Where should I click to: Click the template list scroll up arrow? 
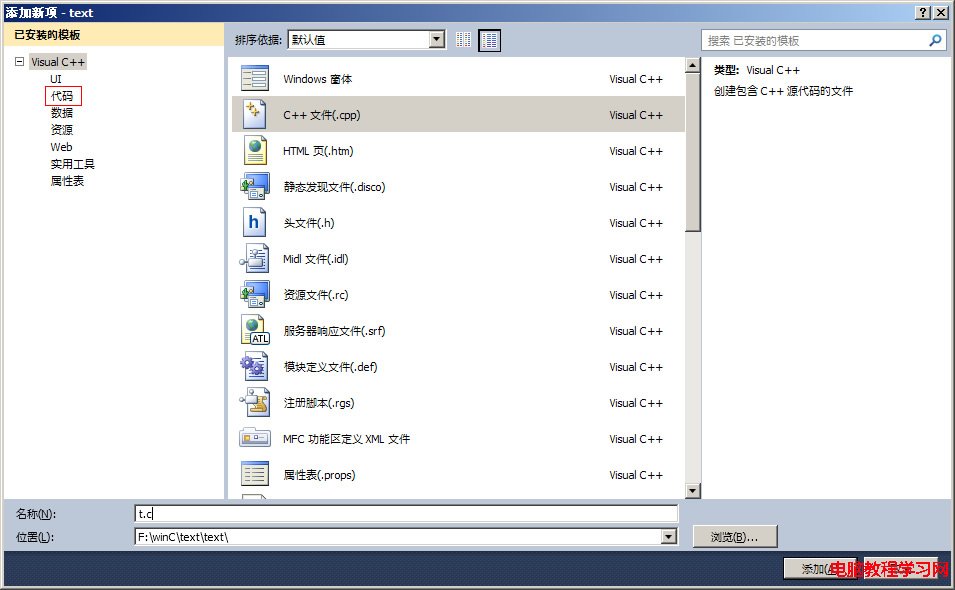[692, 65]
